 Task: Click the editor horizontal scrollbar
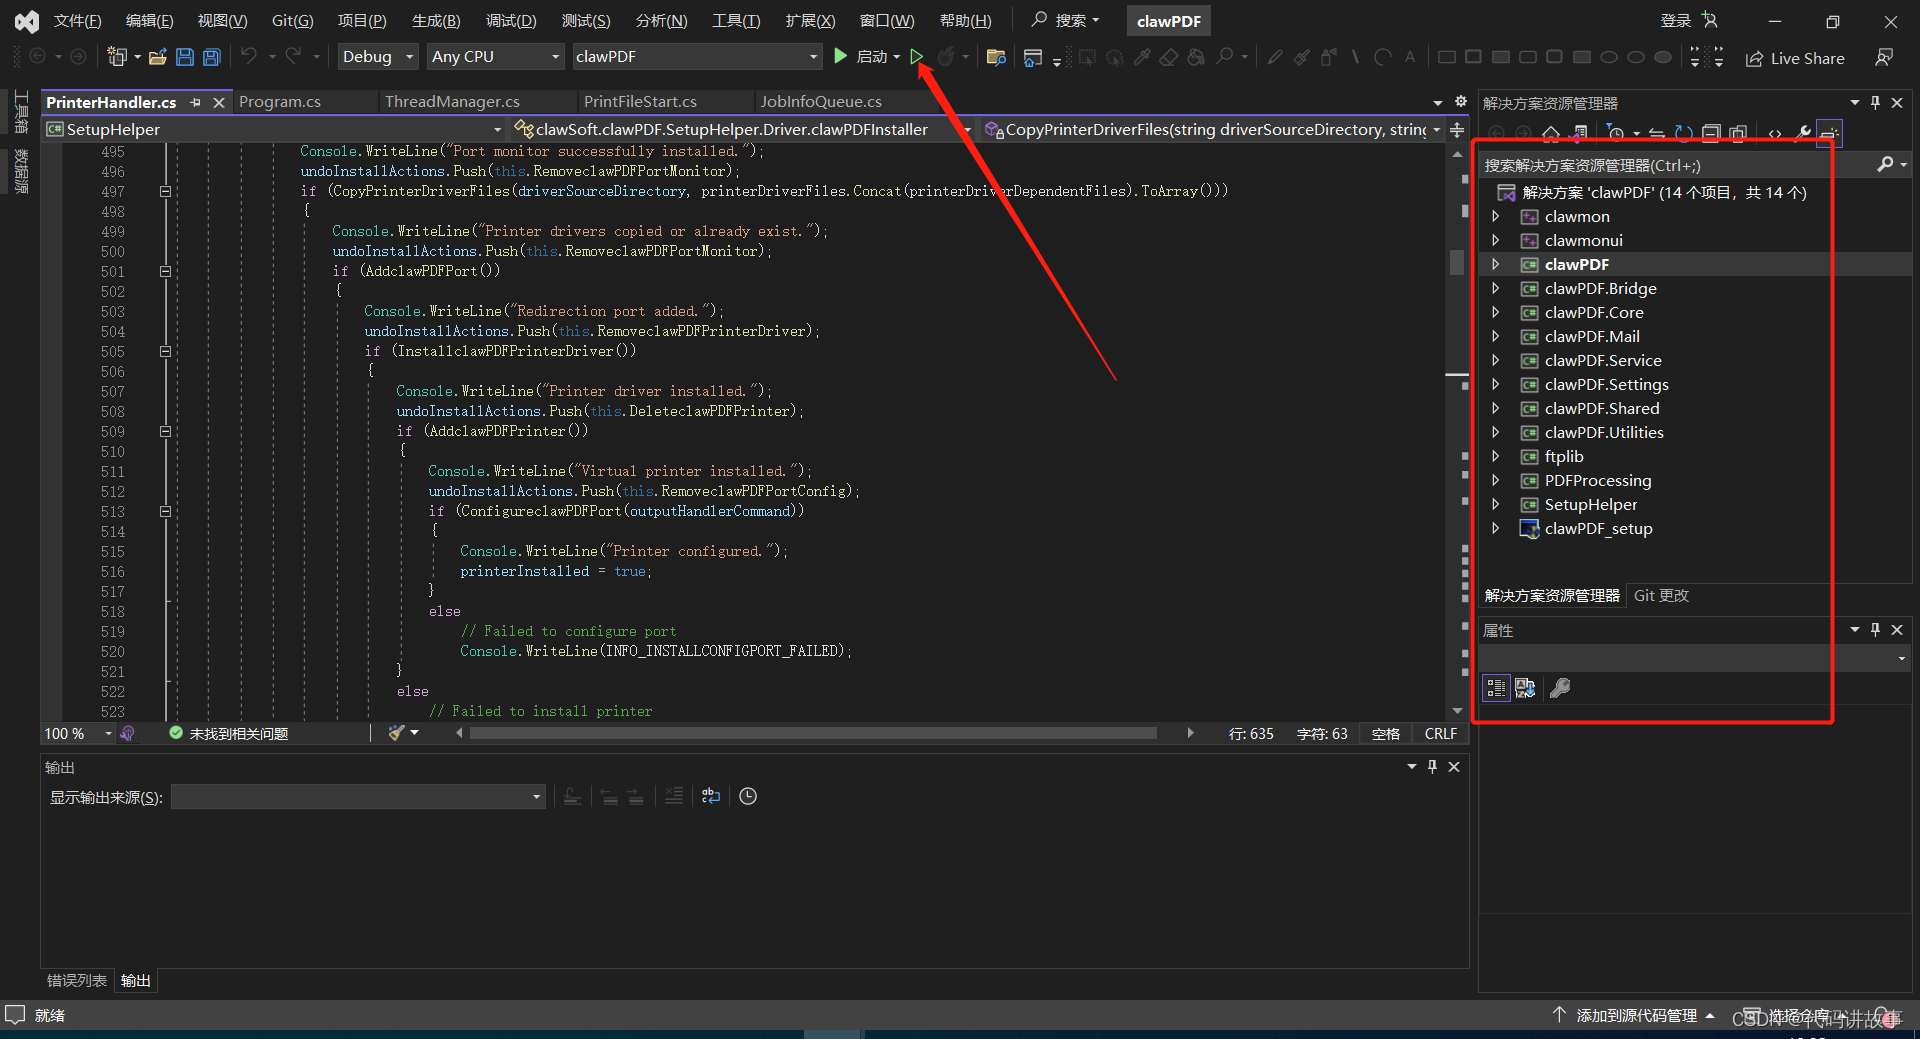click(x=814, y=733)
